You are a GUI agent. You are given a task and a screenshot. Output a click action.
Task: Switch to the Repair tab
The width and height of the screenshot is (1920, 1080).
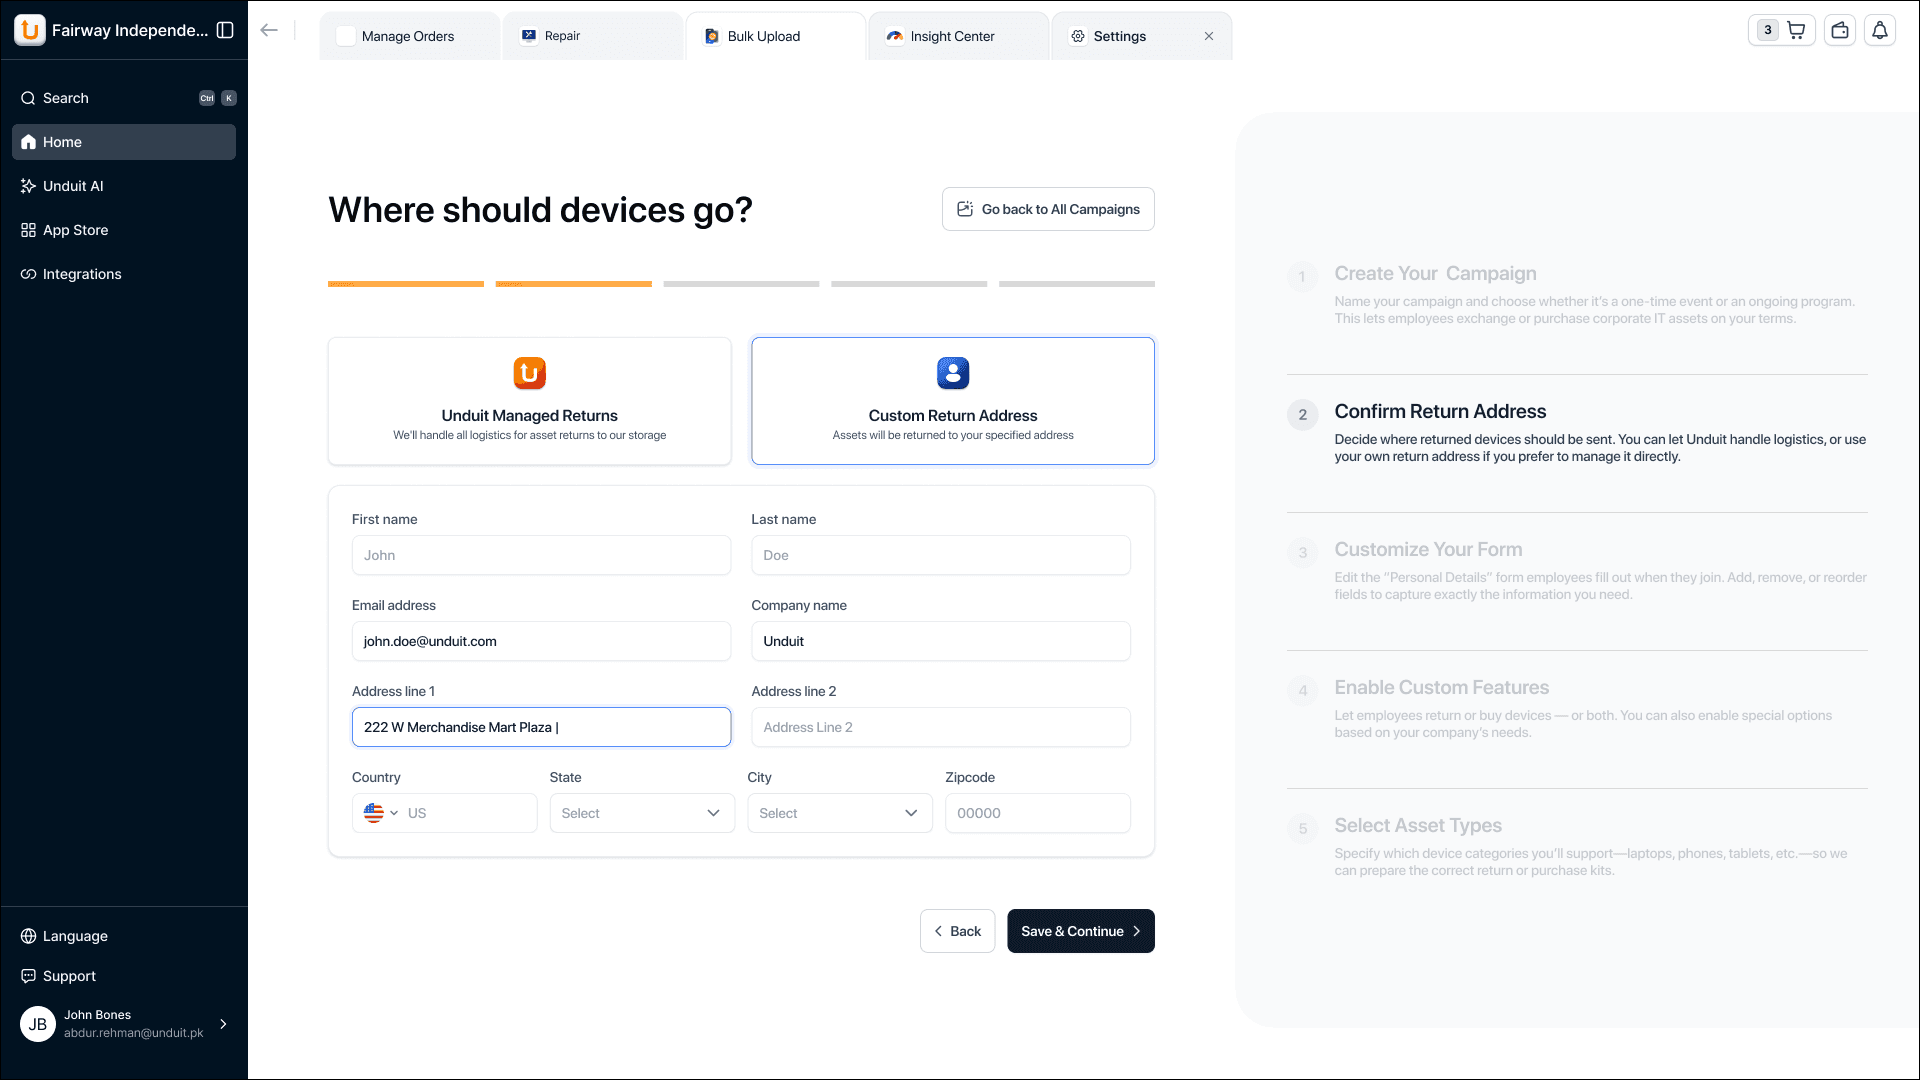[561, 36]
